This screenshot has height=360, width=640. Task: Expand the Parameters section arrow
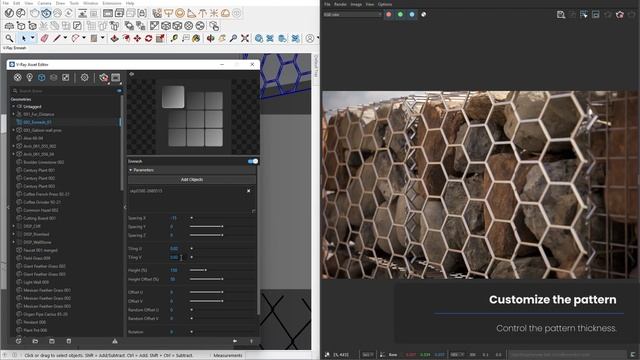coord(131,170)
